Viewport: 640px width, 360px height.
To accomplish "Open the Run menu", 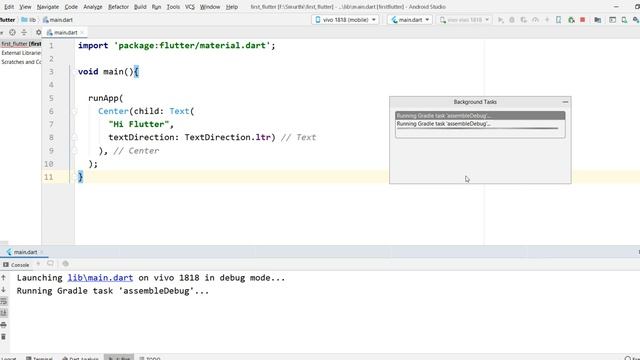I will (x=156, y=7).
